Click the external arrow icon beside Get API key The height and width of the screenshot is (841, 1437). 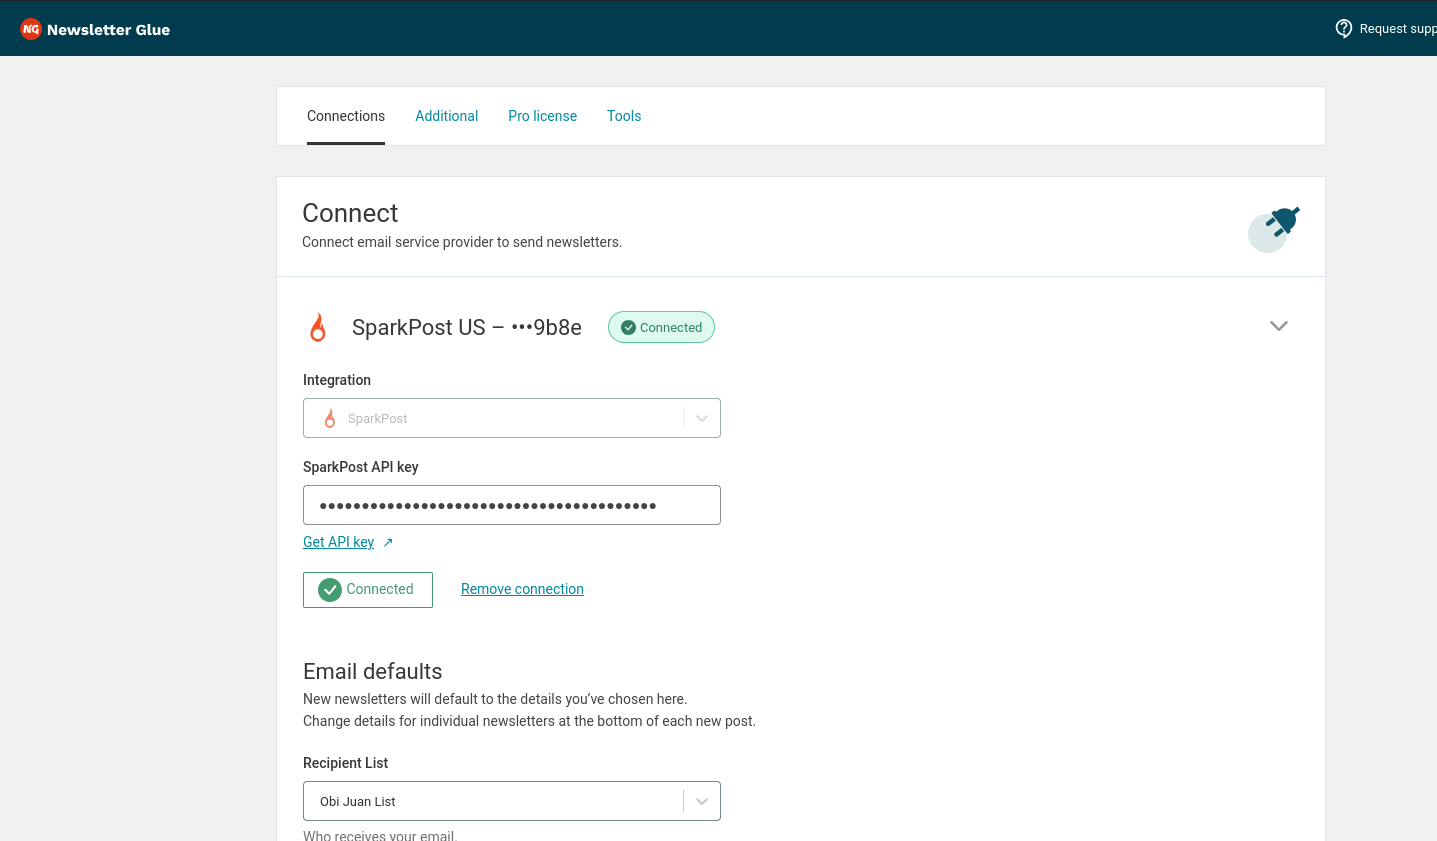388,542
